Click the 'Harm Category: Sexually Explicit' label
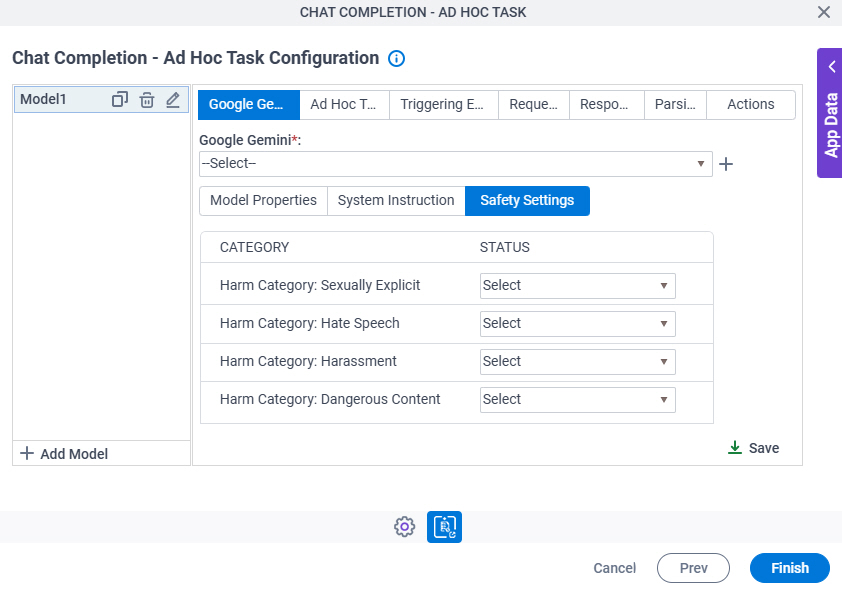 [x=320, y=286]
